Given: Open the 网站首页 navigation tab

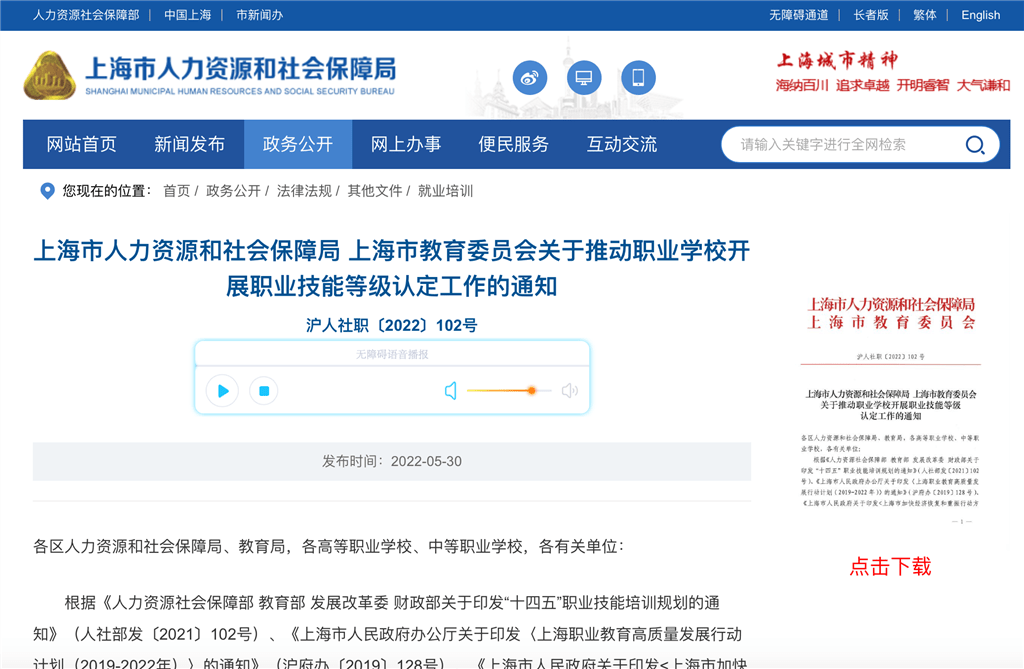Looking at the screenshot, I should [x=82, y=145].
